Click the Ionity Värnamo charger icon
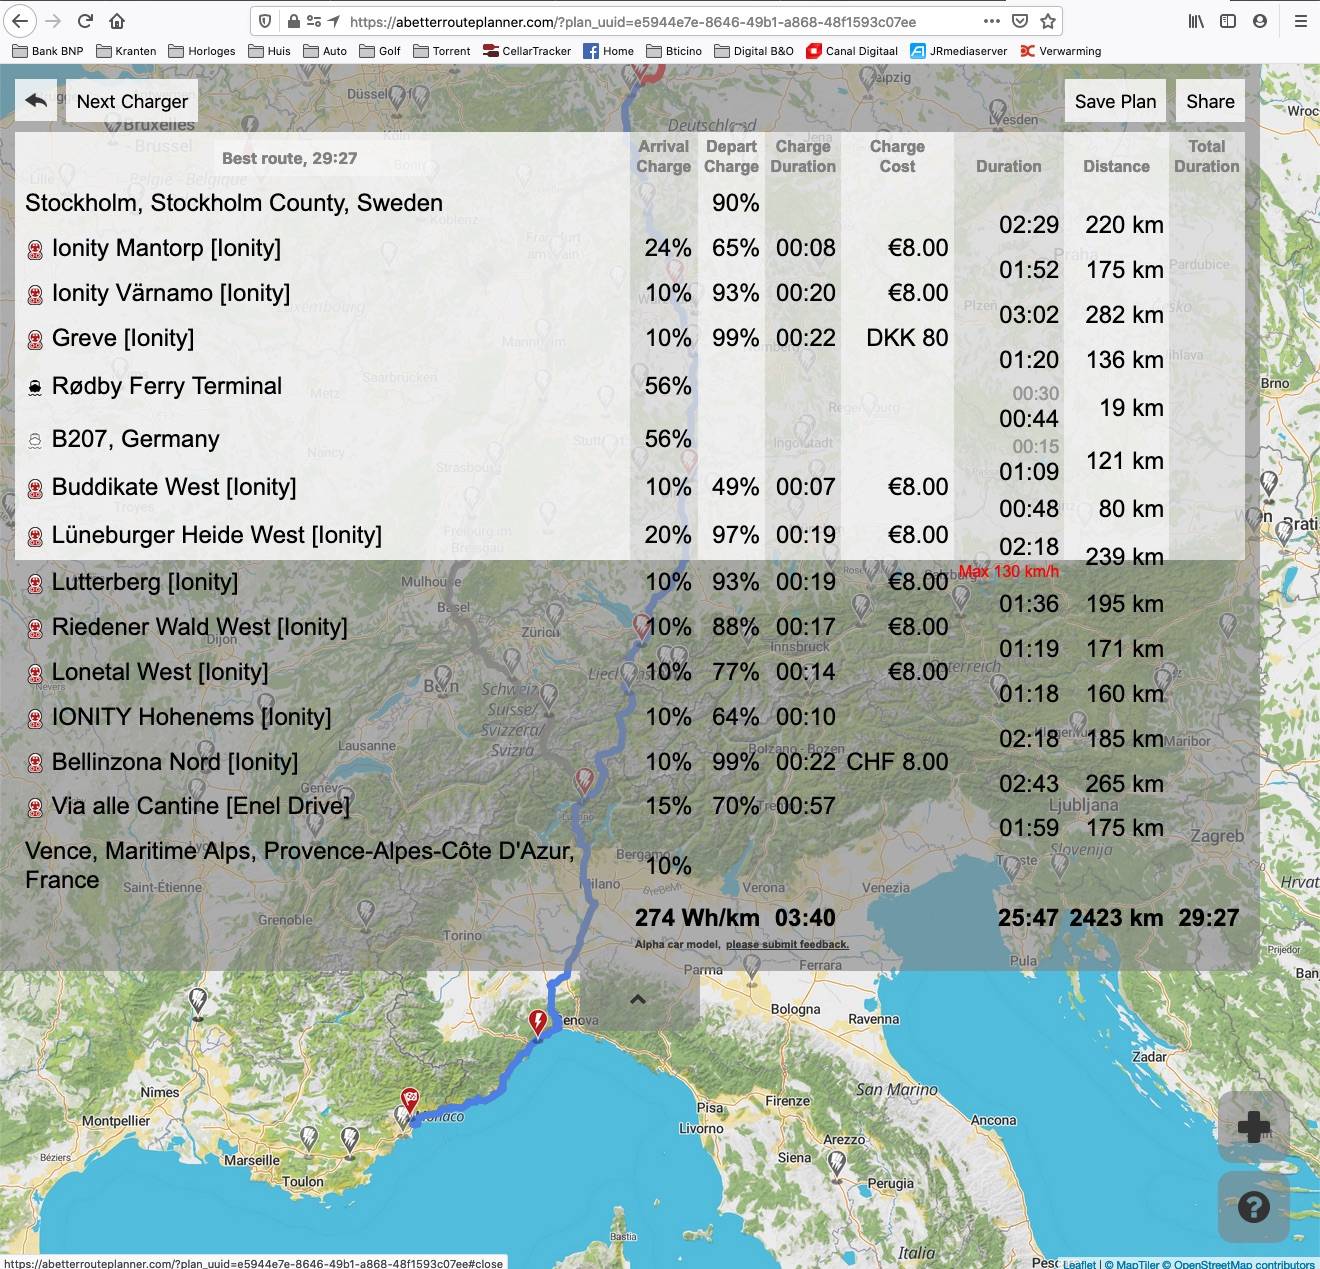 coord(35,295)
